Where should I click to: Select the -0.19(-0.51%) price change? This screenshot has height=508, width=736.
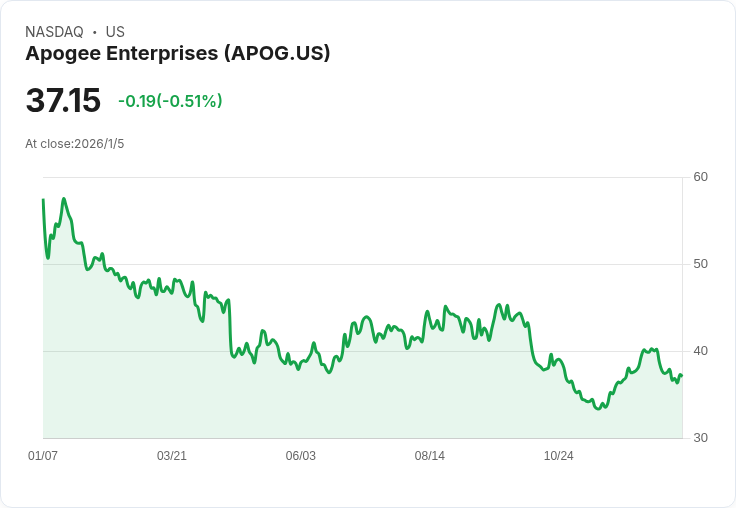pos(170,101)
